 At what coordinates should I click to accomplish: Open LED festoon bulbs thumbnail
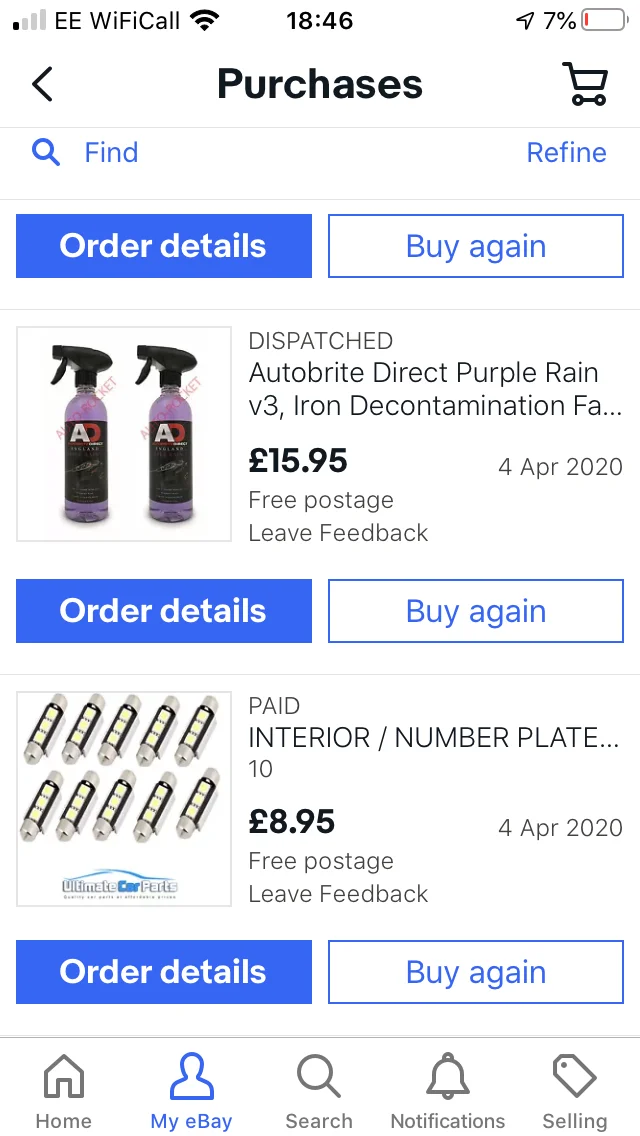coord(124,799)
